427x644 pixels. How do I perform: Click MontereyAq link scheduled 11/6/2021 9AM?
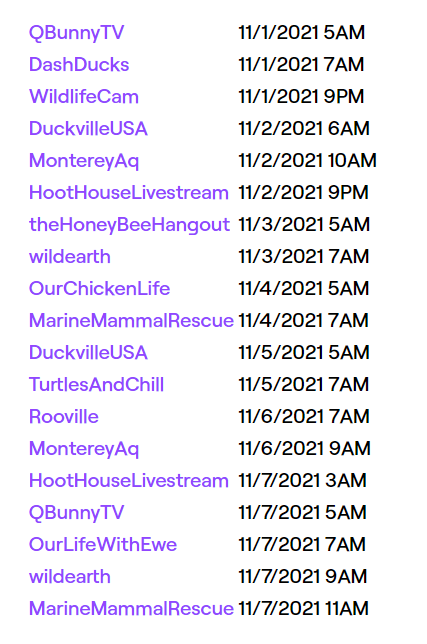(84, 450)
